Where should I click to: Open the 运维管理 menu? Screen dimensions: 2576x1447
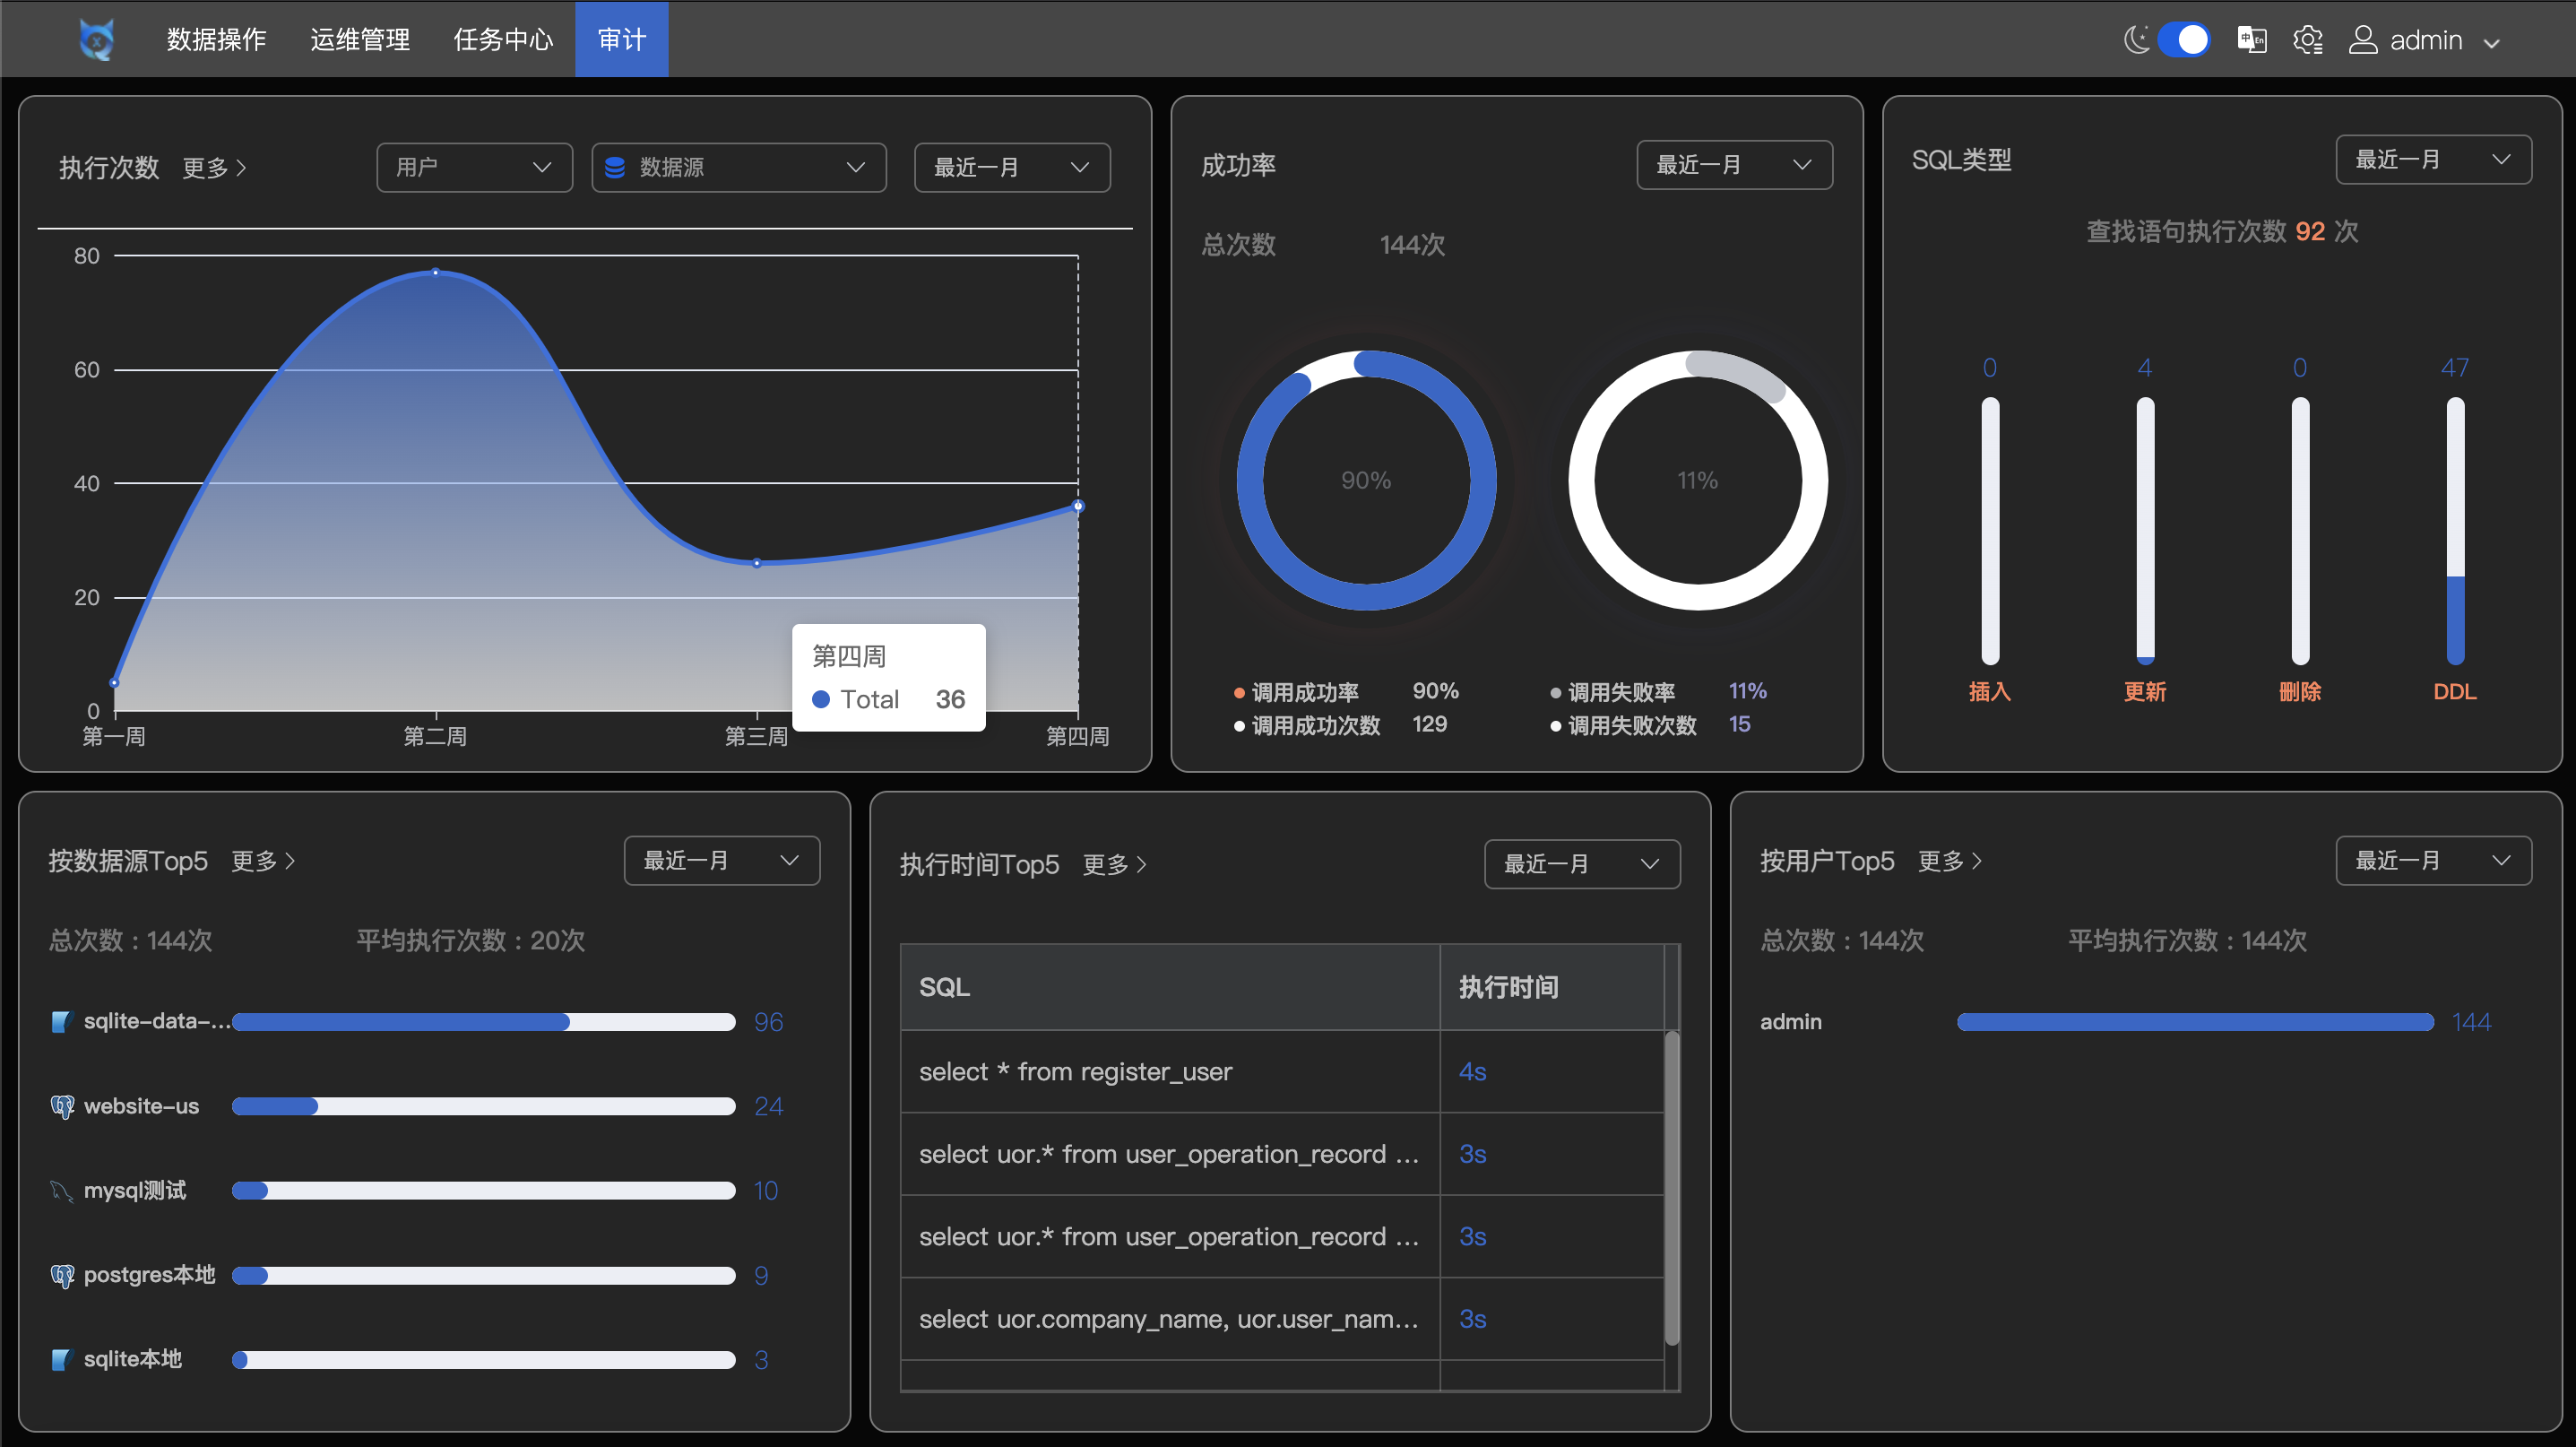click(x=360, y=39)
